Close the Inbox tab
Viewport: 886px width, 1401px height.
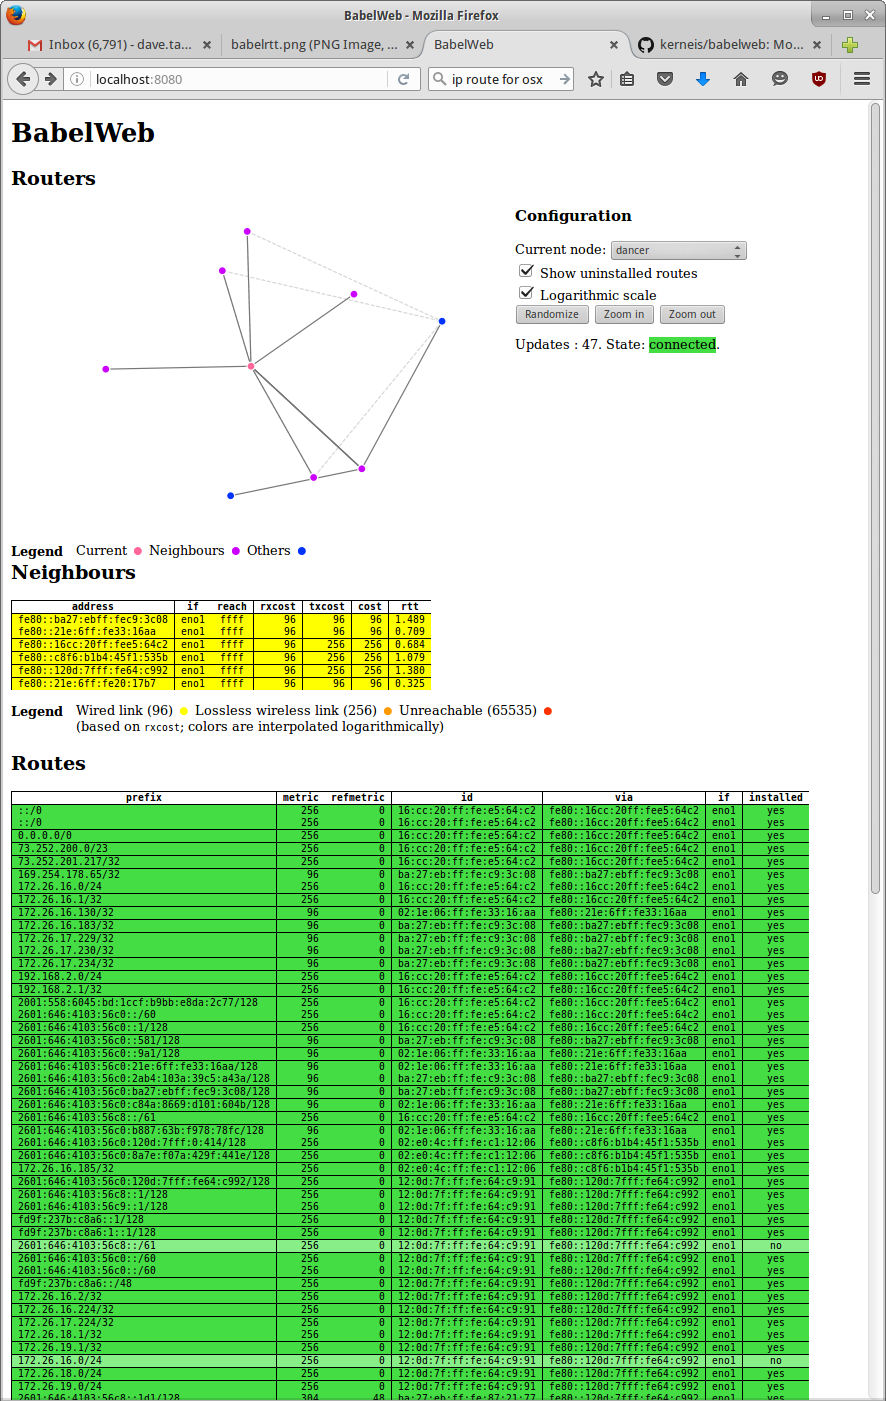pyautogui.click(x=207, y=45)
